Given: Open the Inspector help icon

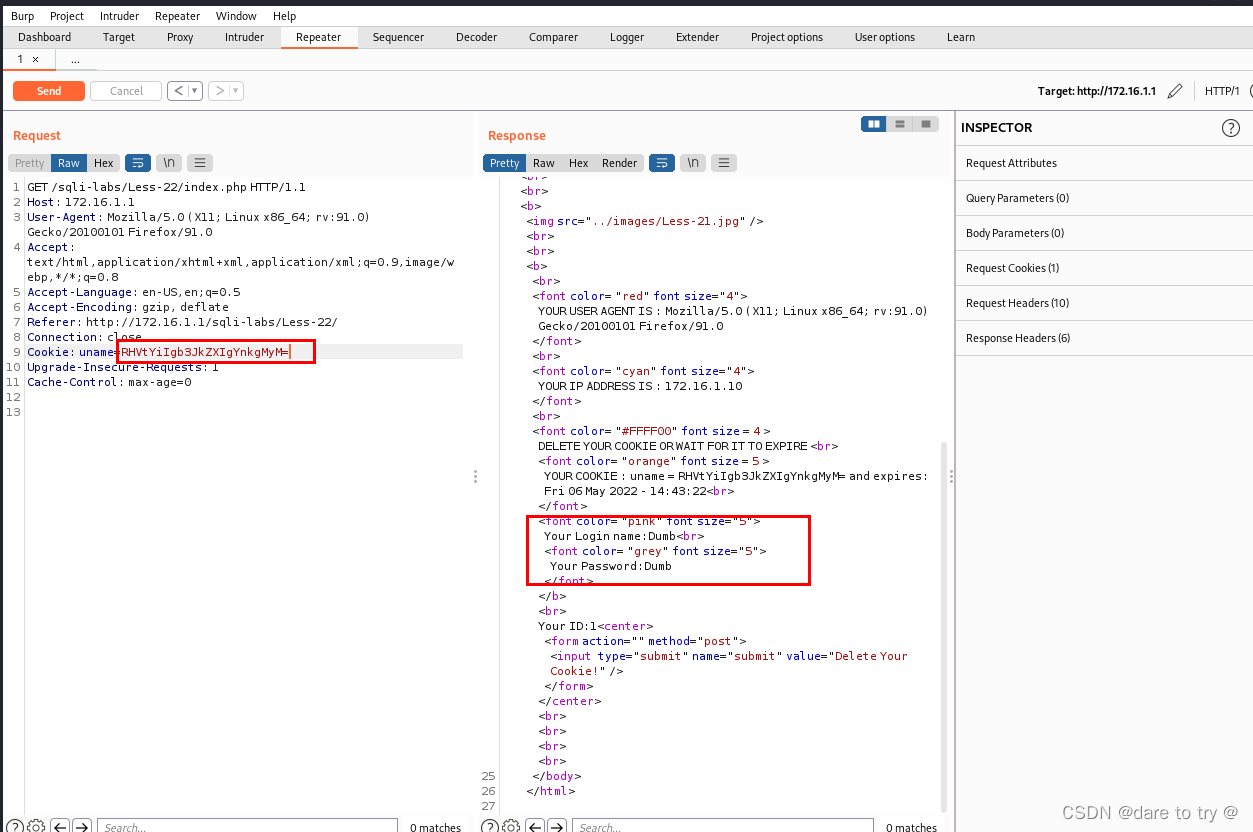Looking at the screenshot, I should pos(1231,128).
